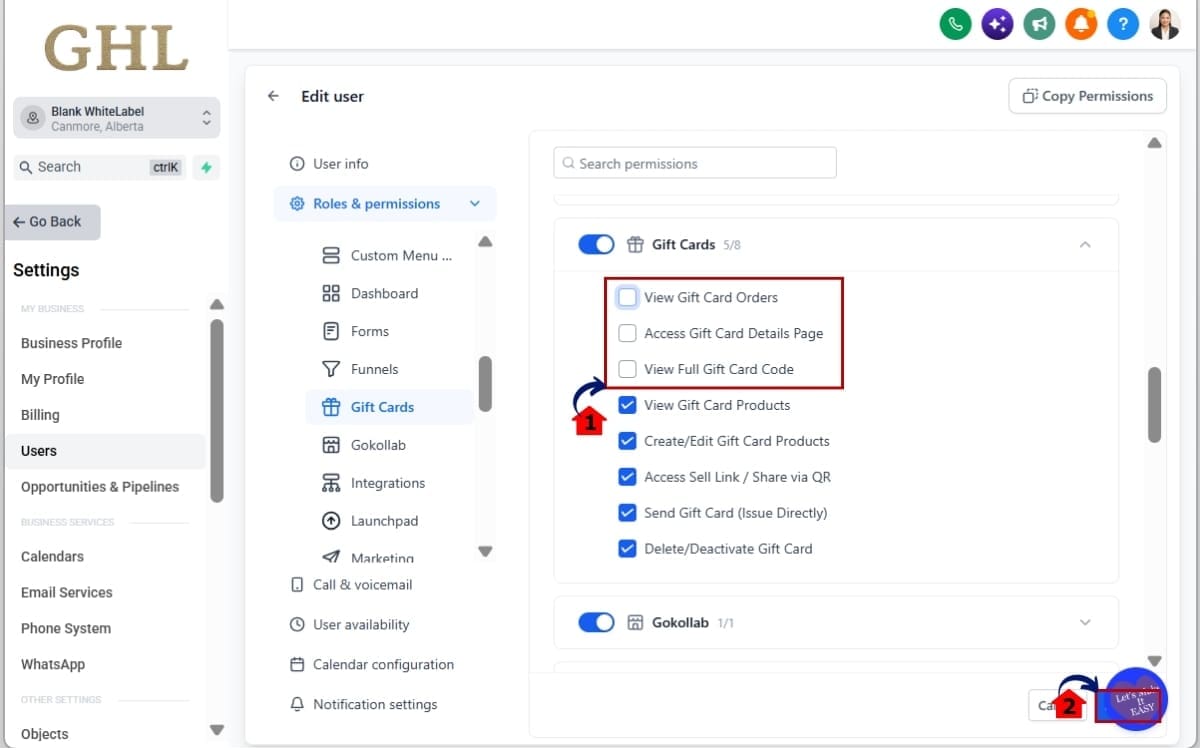Click the Dashboard grid icon

[x=331, y=293]
